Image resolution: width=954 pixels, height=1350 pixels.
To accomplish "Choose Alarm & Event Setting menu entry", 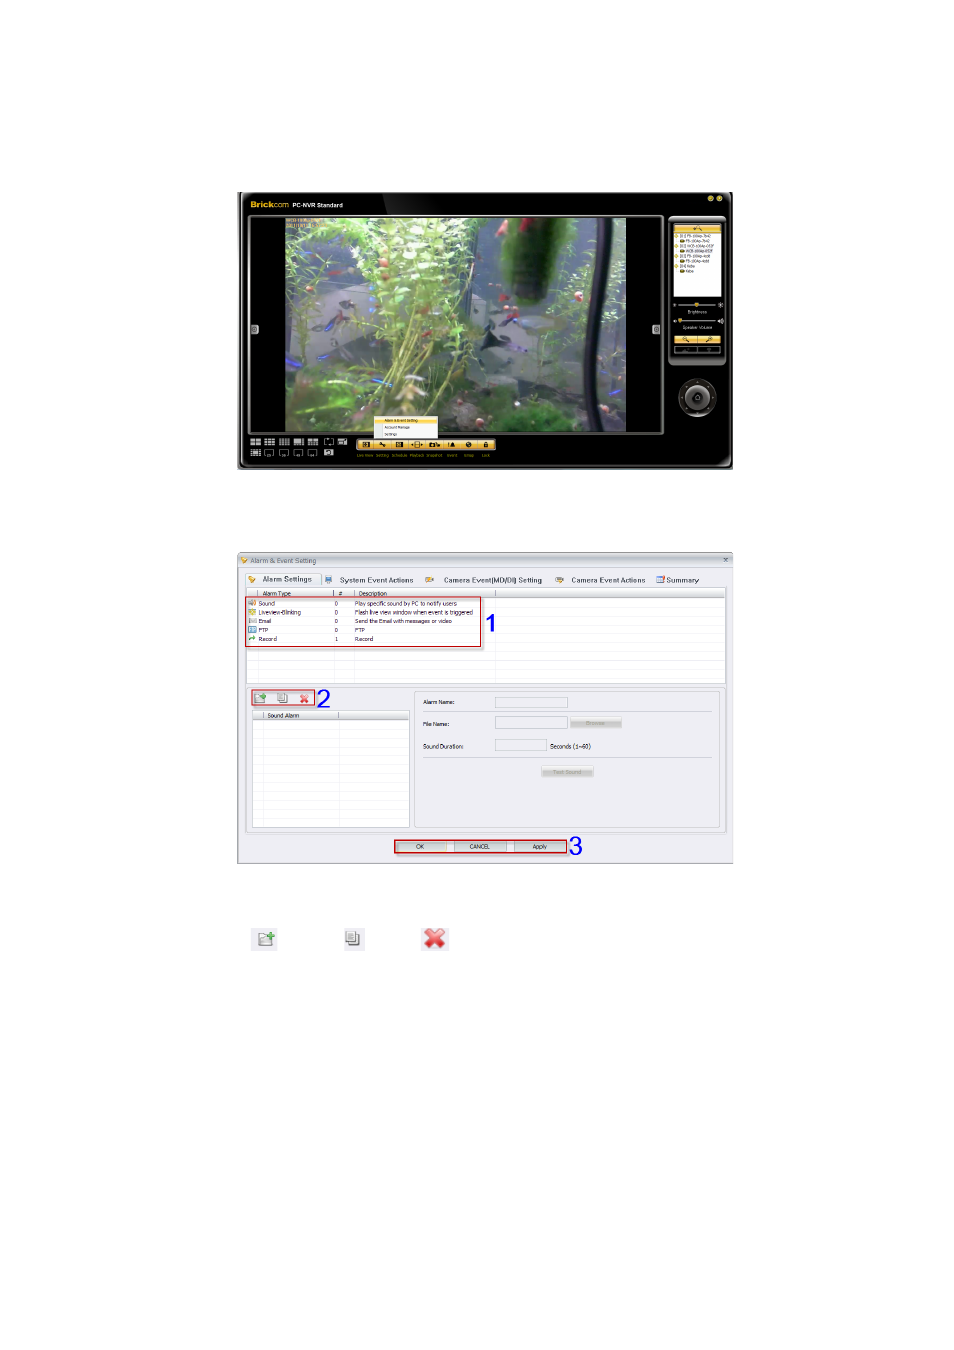I will pyautogui.click(x=401, y=420).
